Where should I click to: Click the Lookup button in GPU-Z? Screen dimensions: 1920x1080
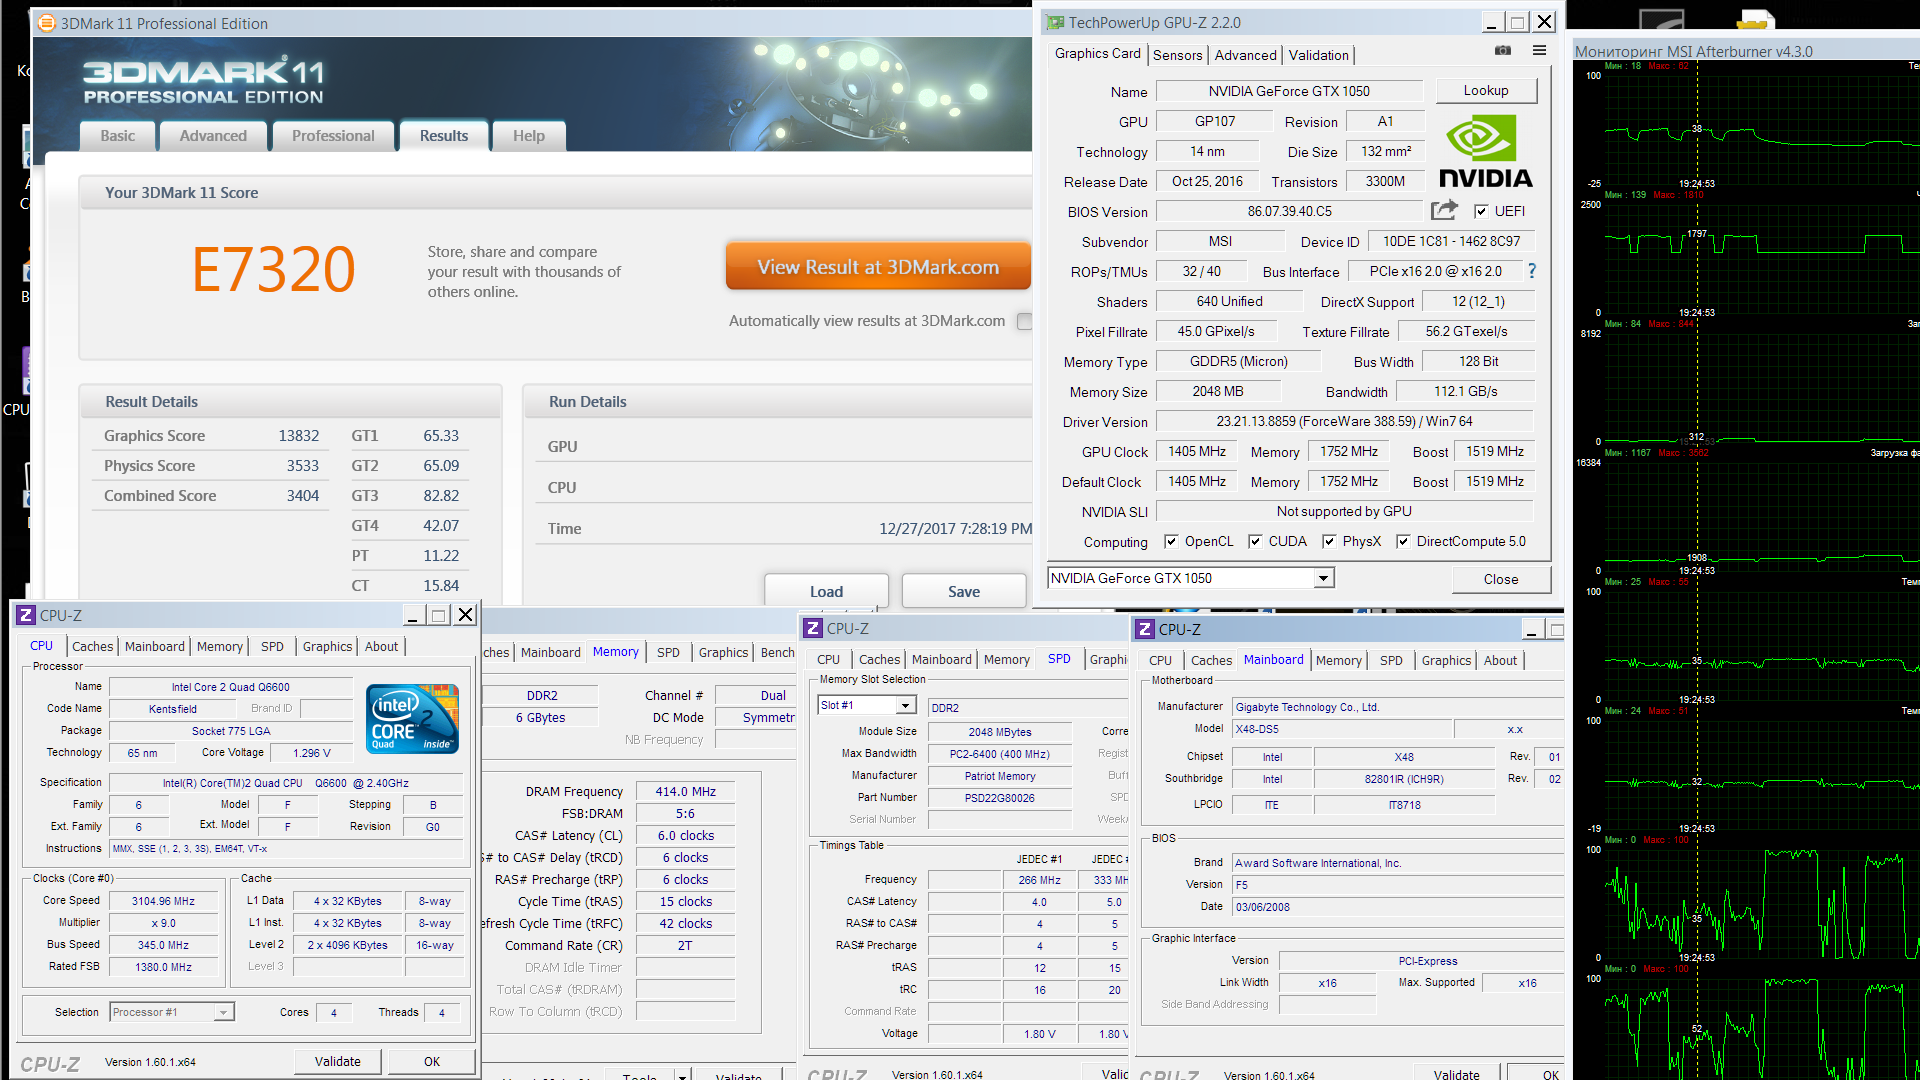tap(1486, 90)
